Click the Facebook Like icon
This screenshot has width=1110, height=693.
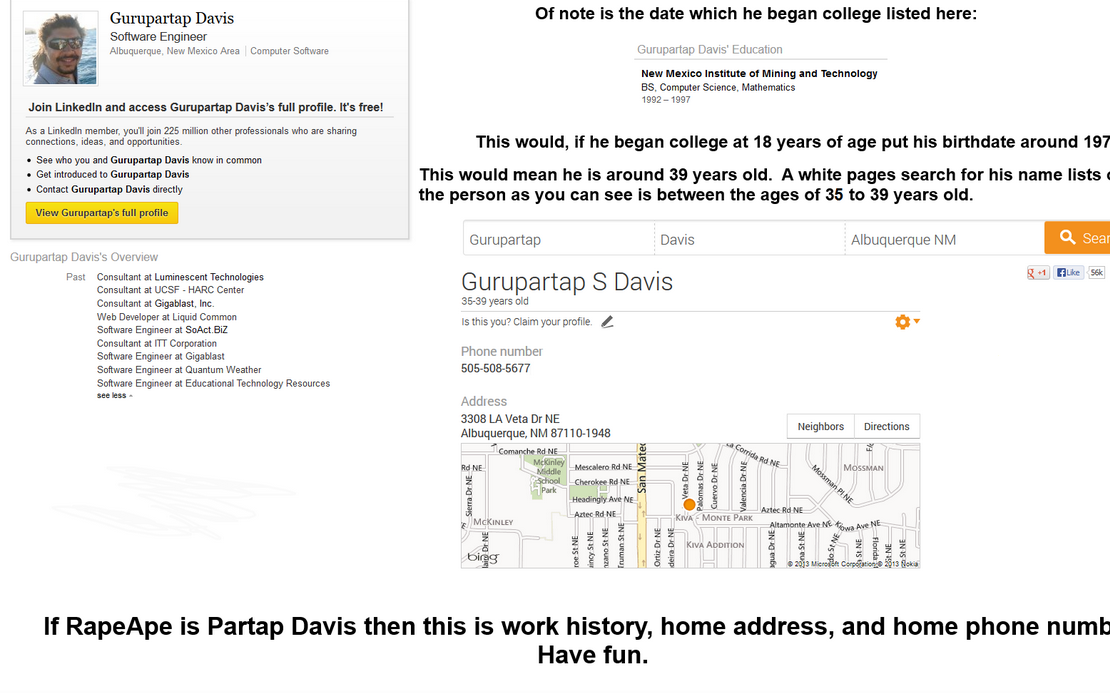click(x=1068, y=273)
